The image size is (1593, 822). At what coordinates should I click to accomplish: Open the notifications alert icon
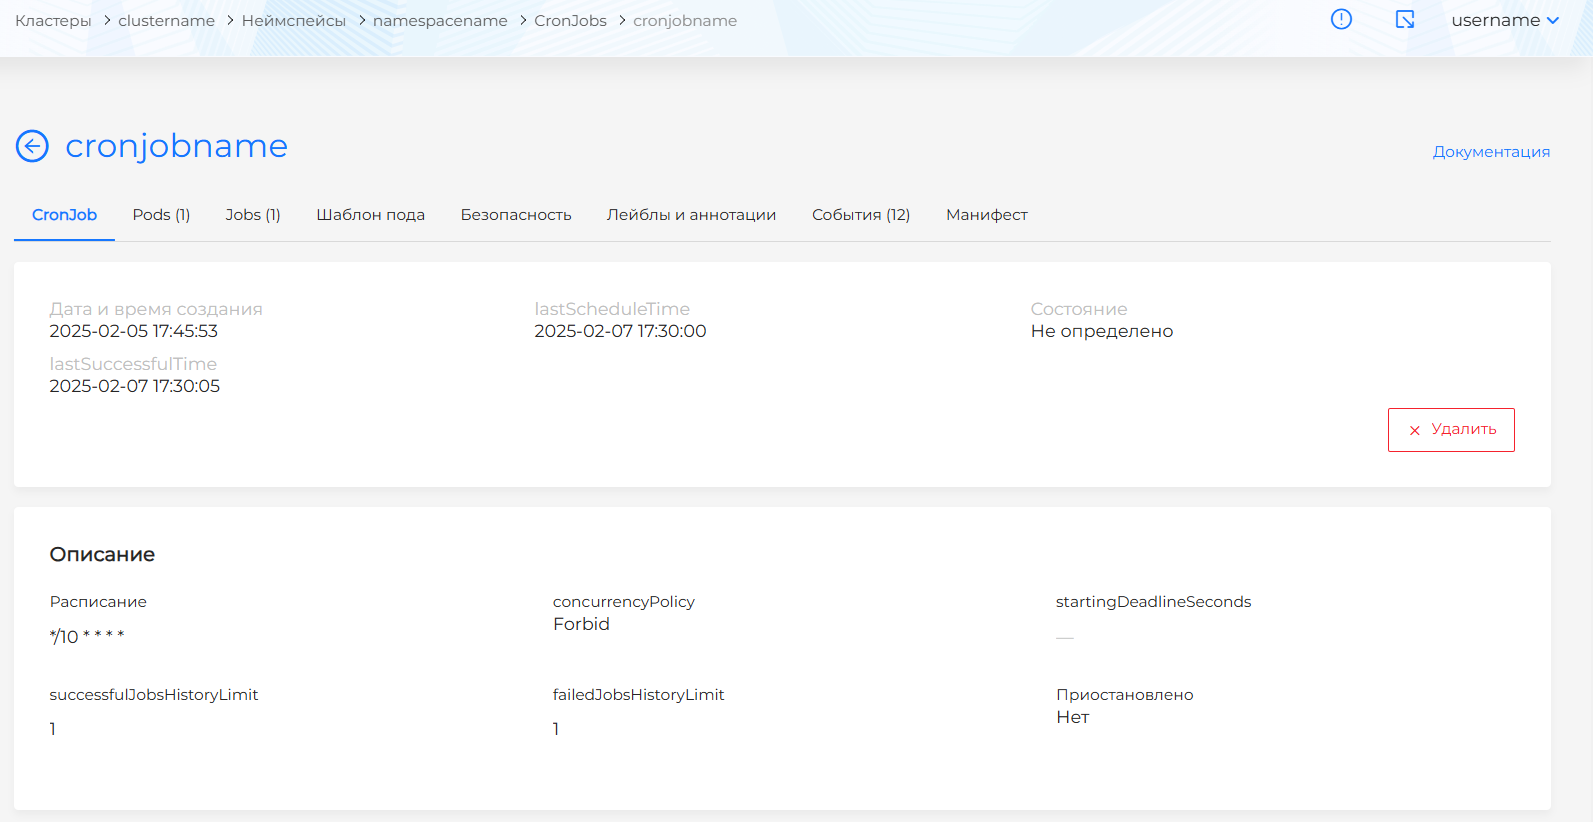point(1341,19)
